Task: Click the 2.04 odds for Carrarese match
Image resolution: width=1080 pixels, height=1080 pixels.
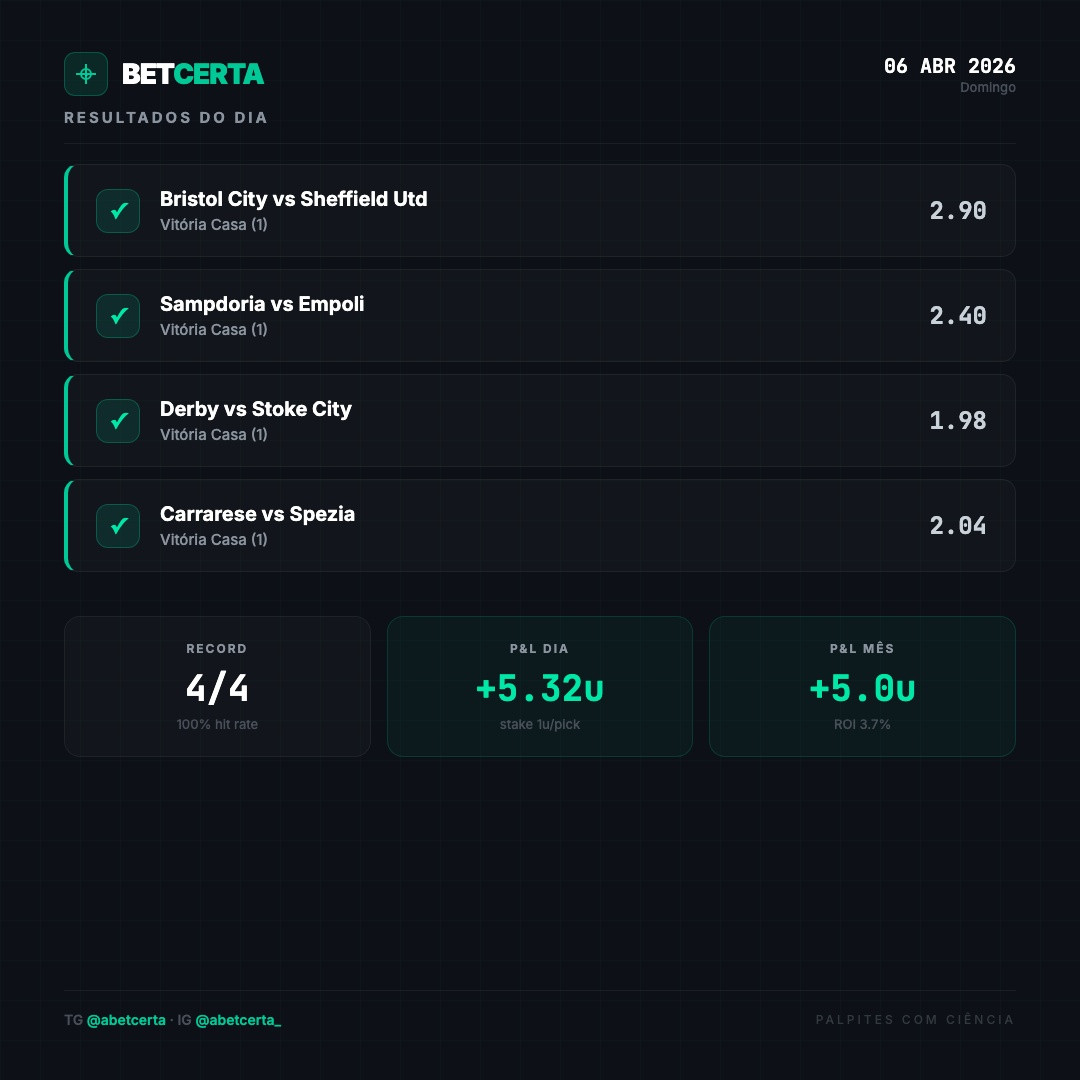Action: click(x=957, y=526)
